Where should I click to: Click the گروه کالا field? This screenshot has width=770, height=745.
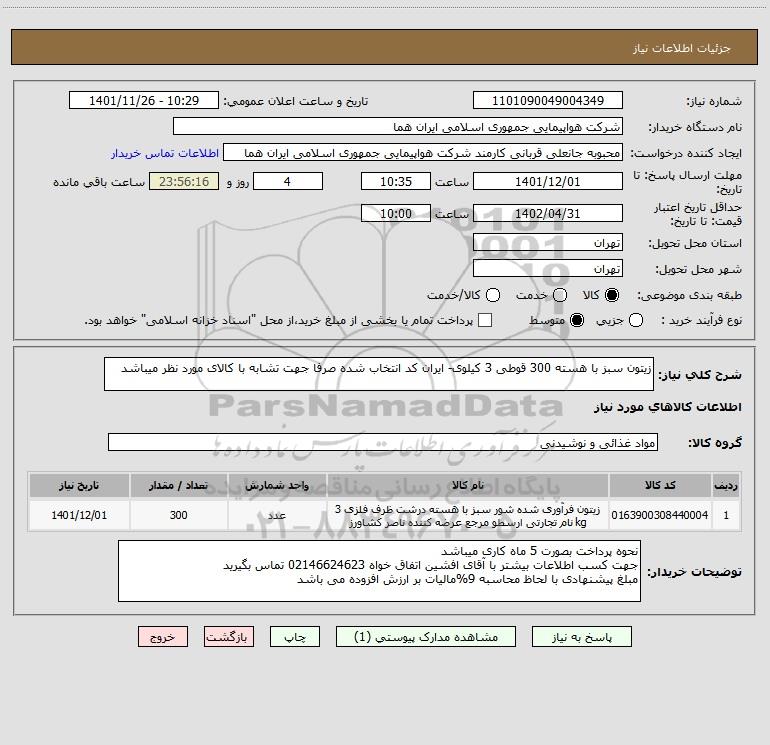pyautogui.click(x=383, y=442)
